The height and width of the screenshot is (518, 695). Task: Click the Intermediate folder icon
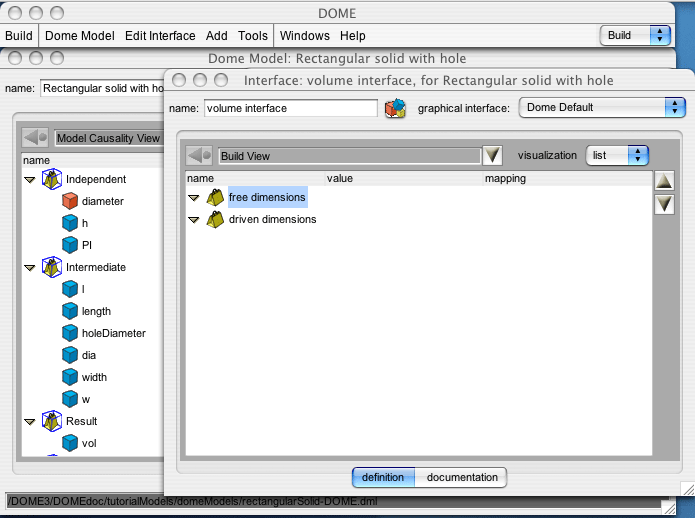point(51,267)
